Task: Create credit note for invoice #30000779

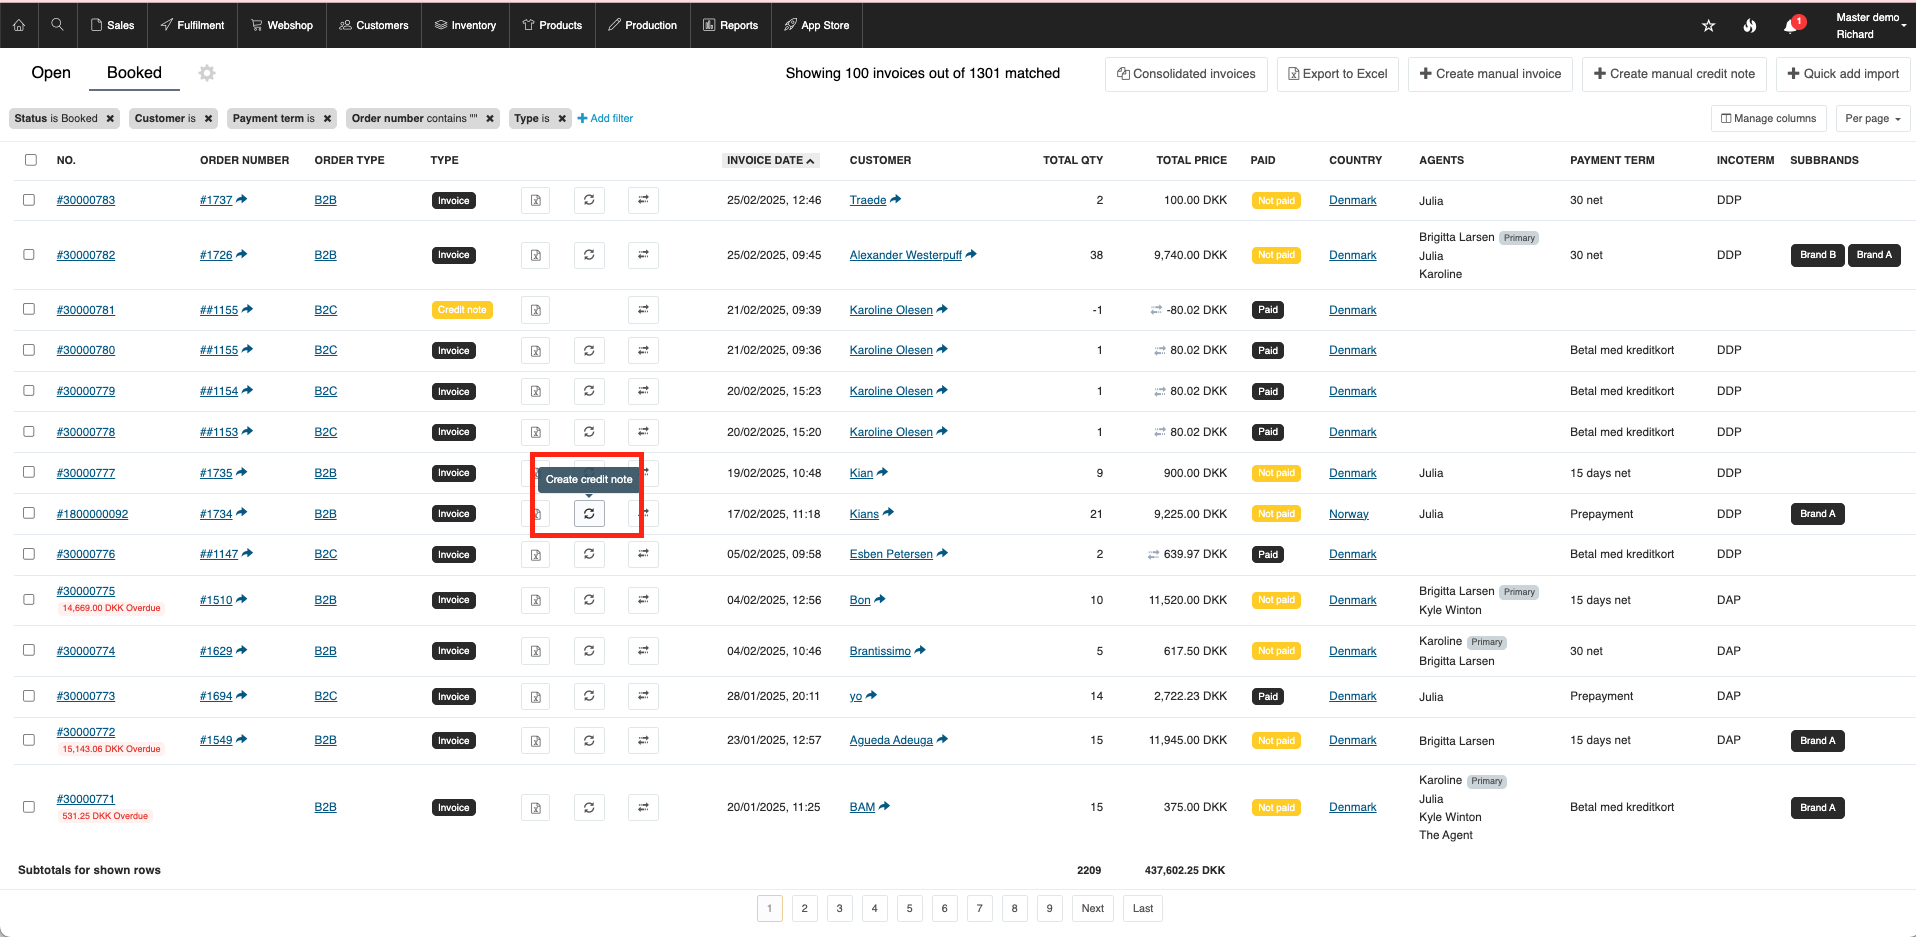Action: (589, 391)
